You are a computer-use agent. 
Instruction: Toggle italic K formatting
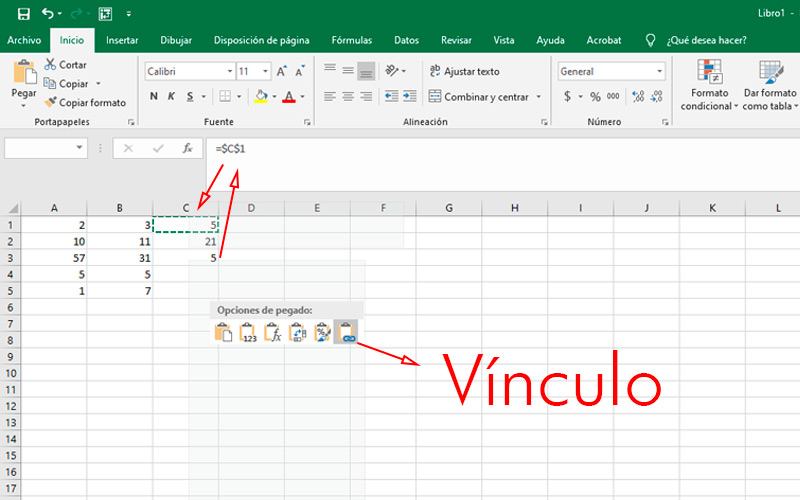[x=171, y=96]
